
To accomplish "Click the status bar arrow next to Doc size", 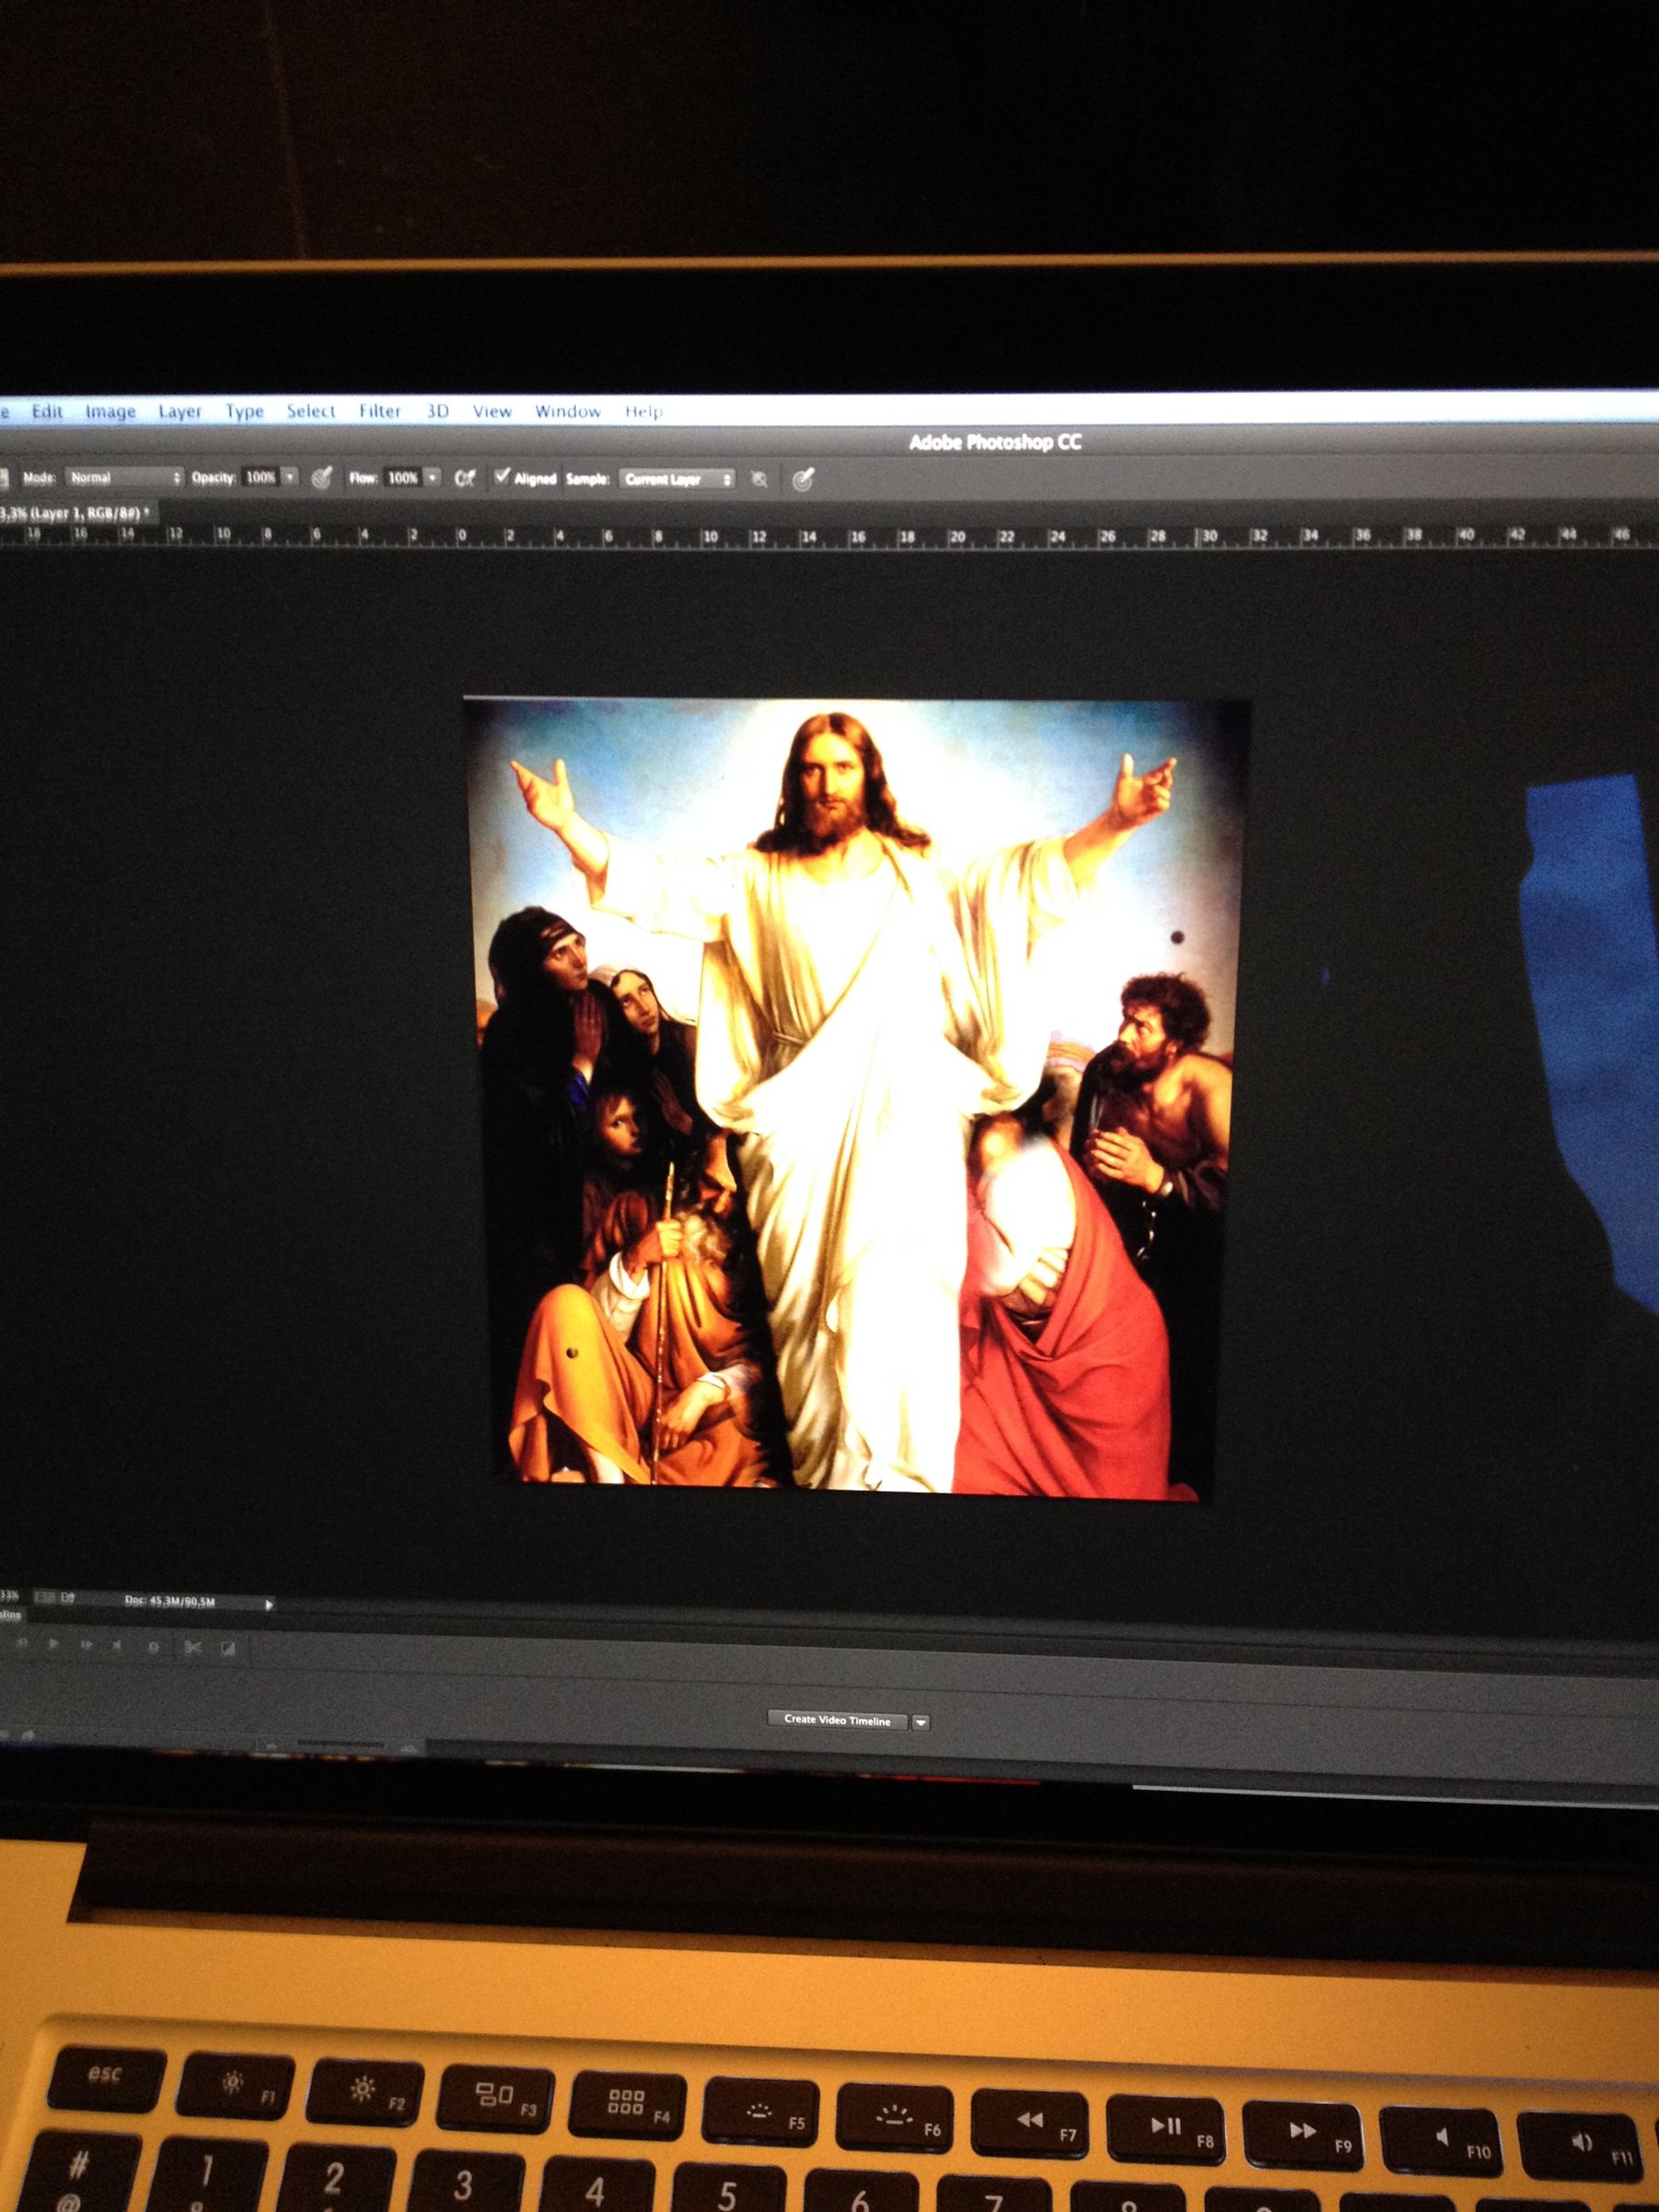I will click(269, 1603).
